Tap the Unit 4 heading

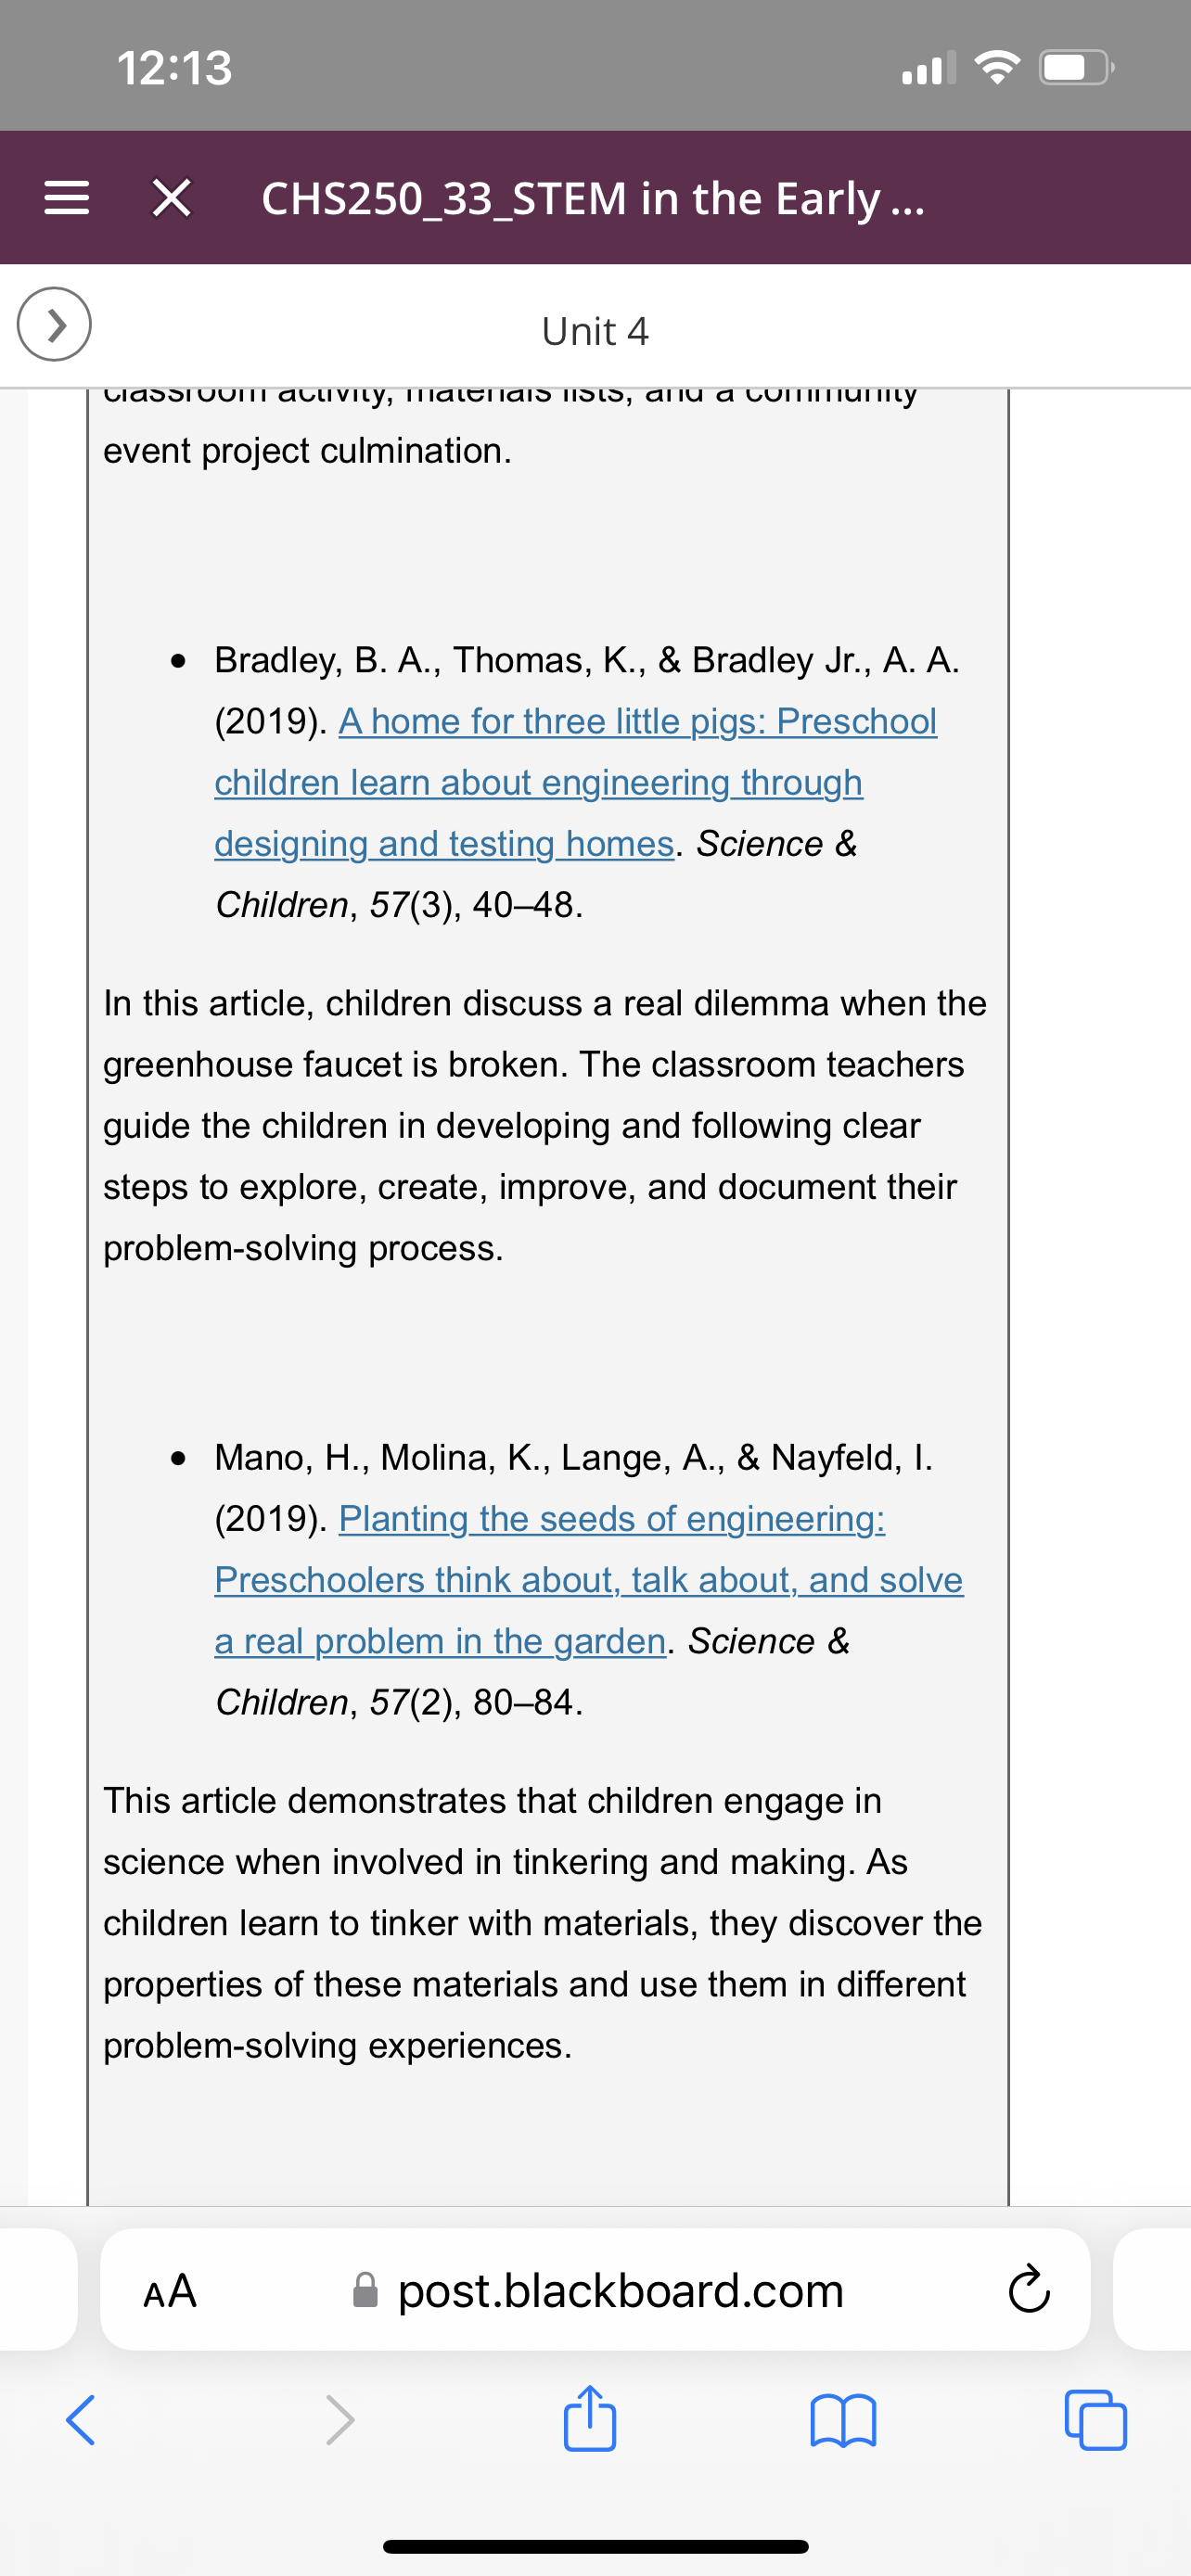pos(595,331)
